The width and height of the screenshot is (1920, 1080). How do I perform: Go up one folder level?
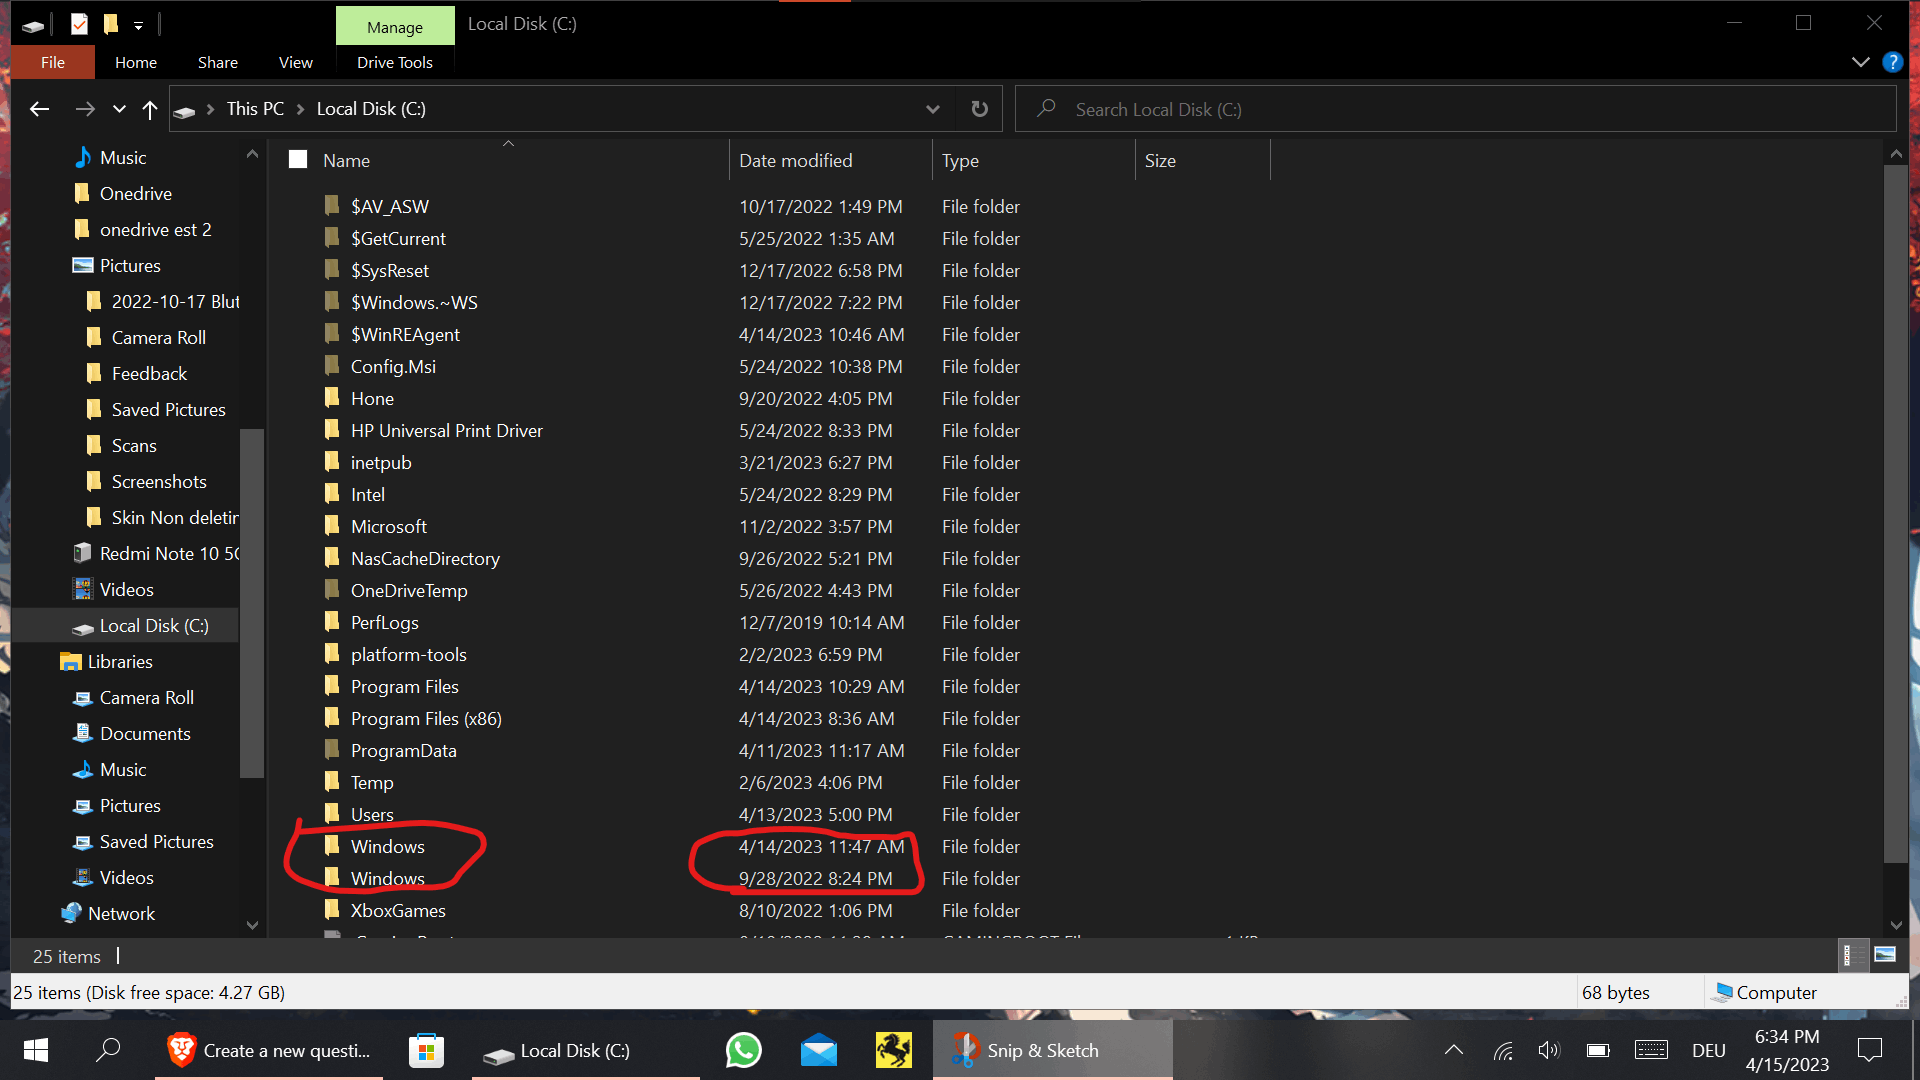150,109
